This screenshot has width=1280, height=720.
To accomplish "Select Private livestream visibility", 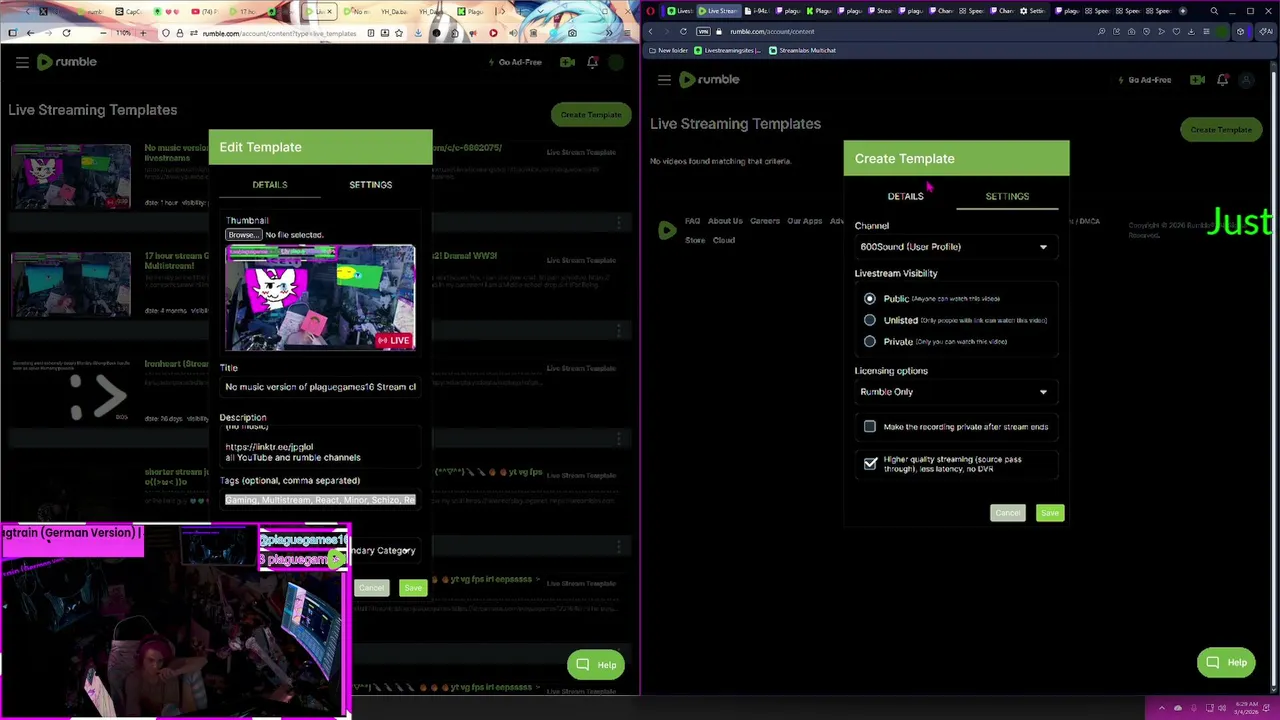I will (870, 342).
